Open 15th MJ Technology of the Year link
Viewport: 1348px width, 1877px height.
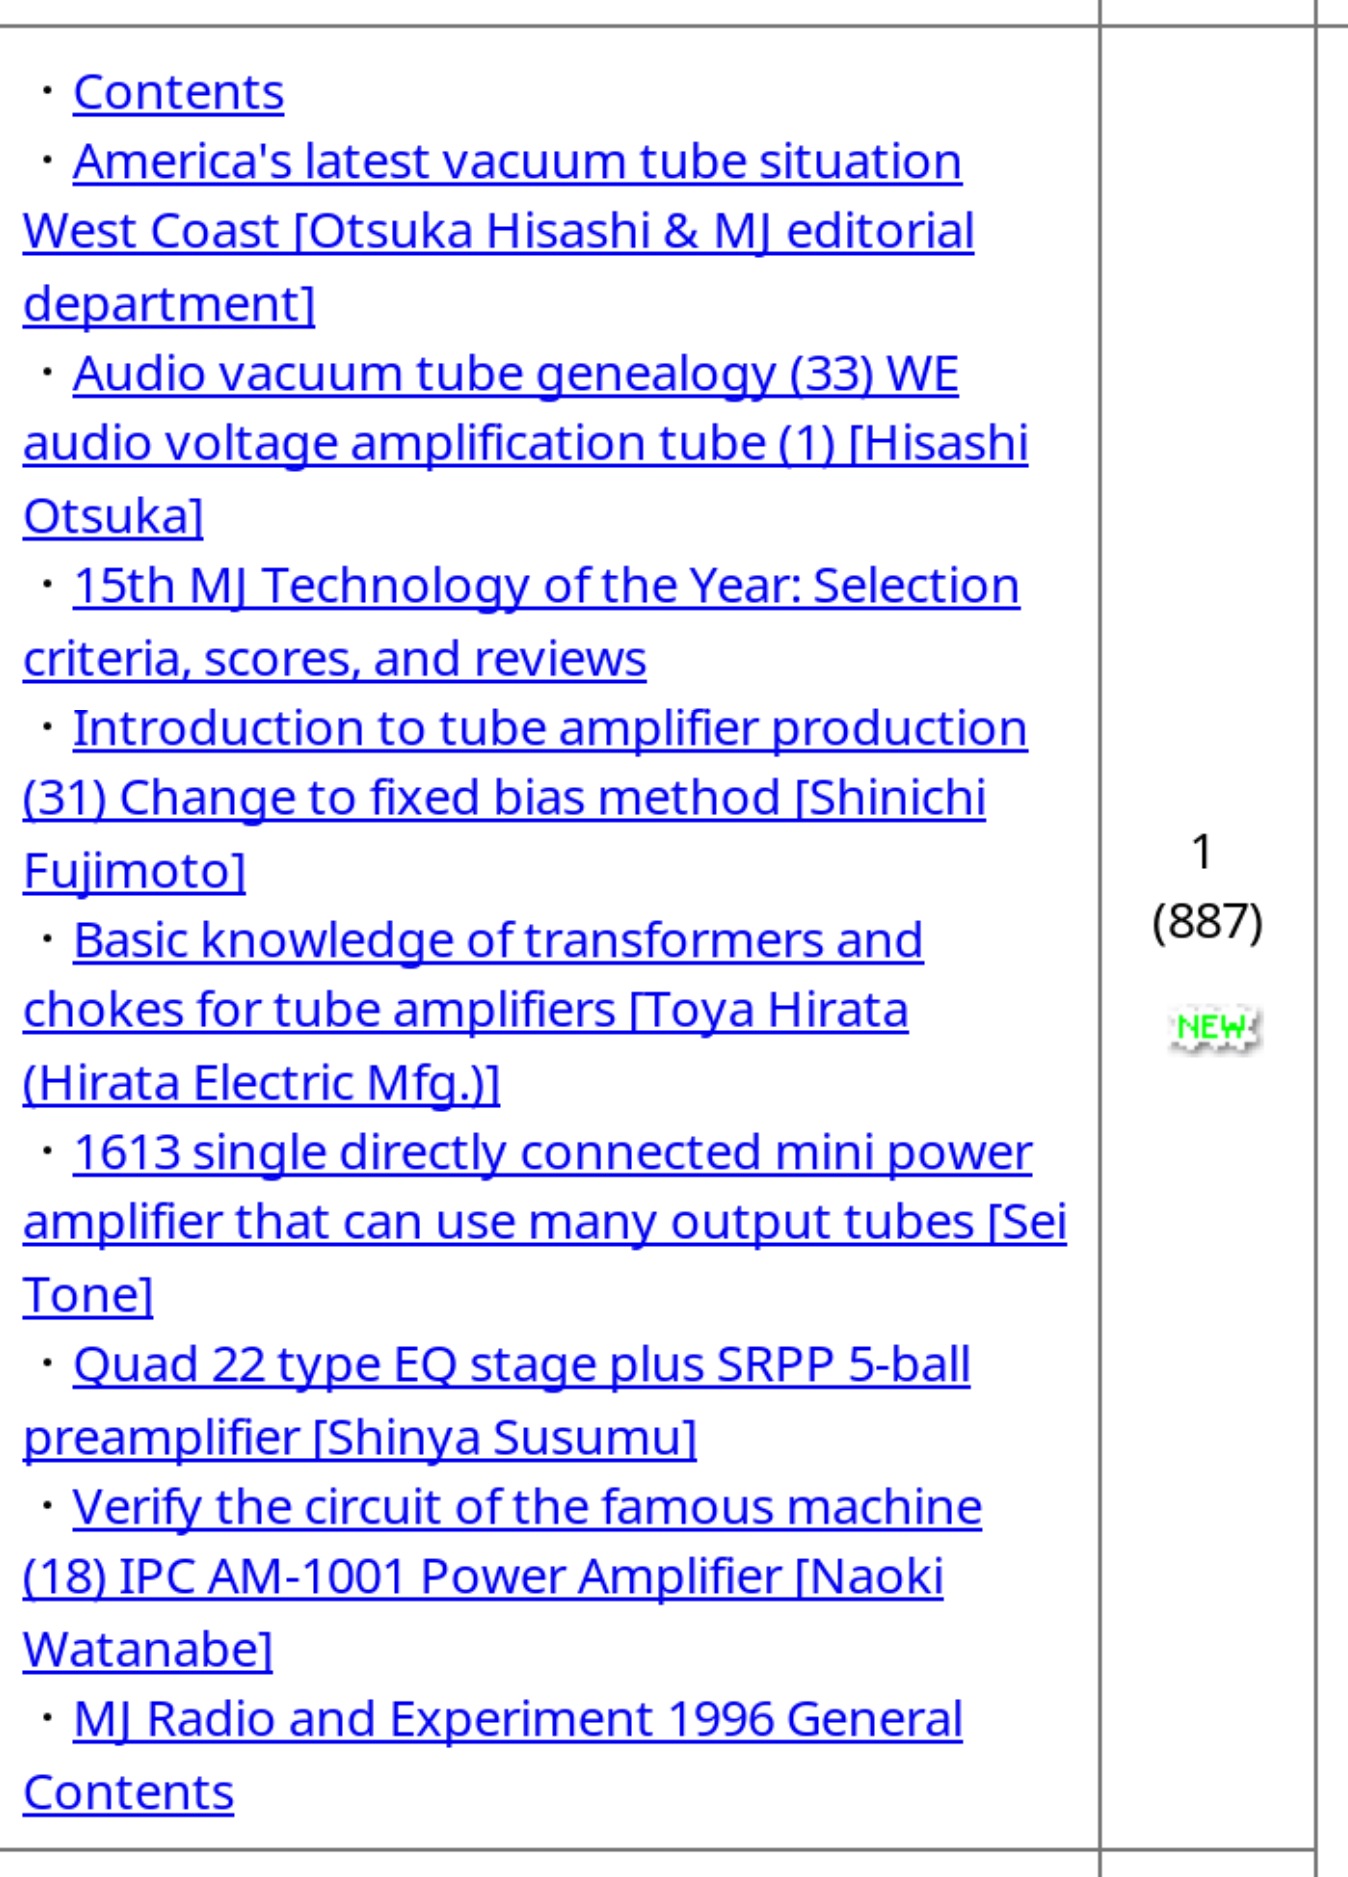click(x=546, y=586)
